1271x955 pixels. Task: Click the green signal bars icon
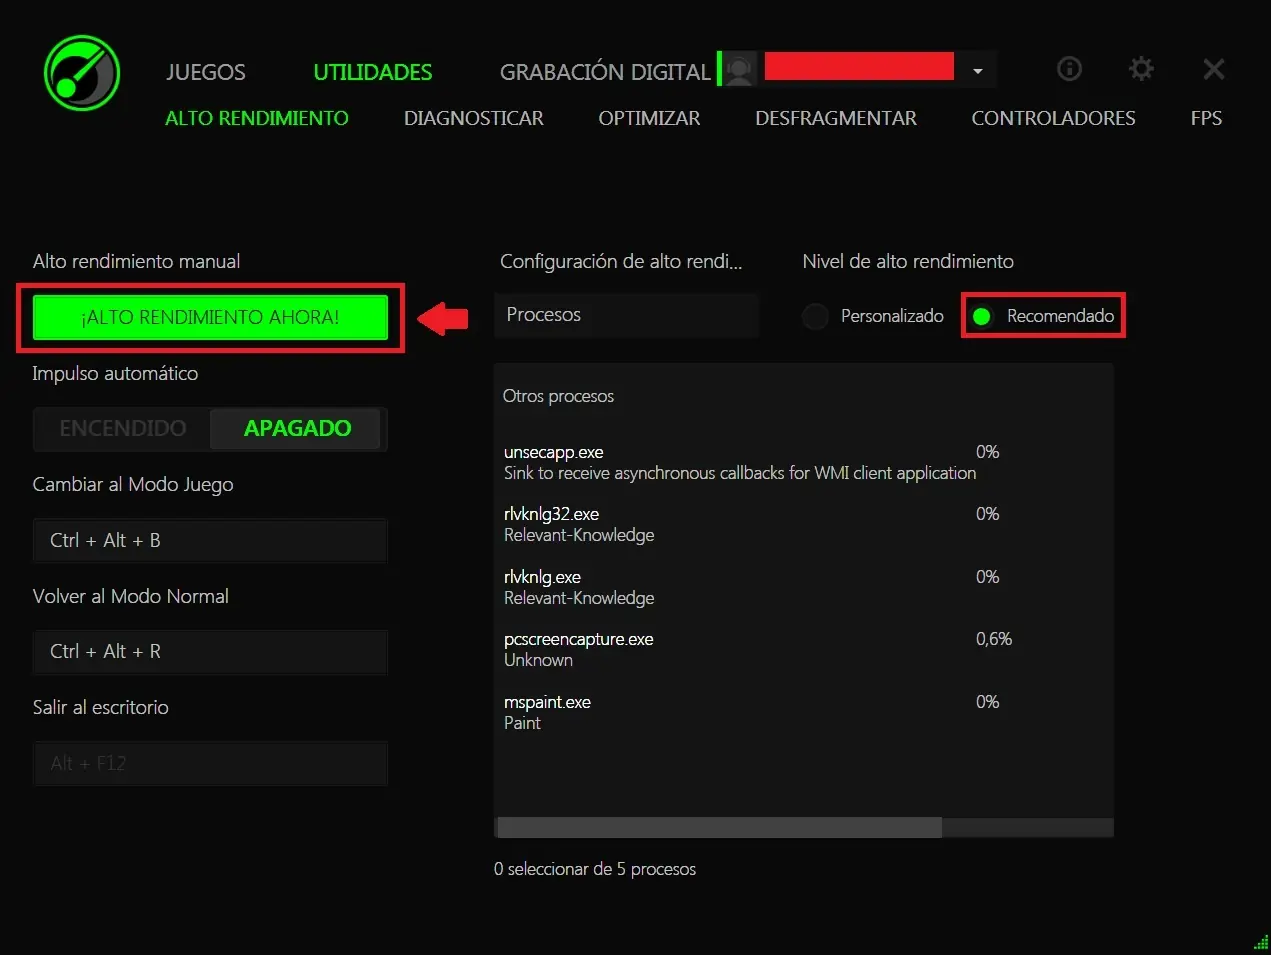click(1258, 941)
